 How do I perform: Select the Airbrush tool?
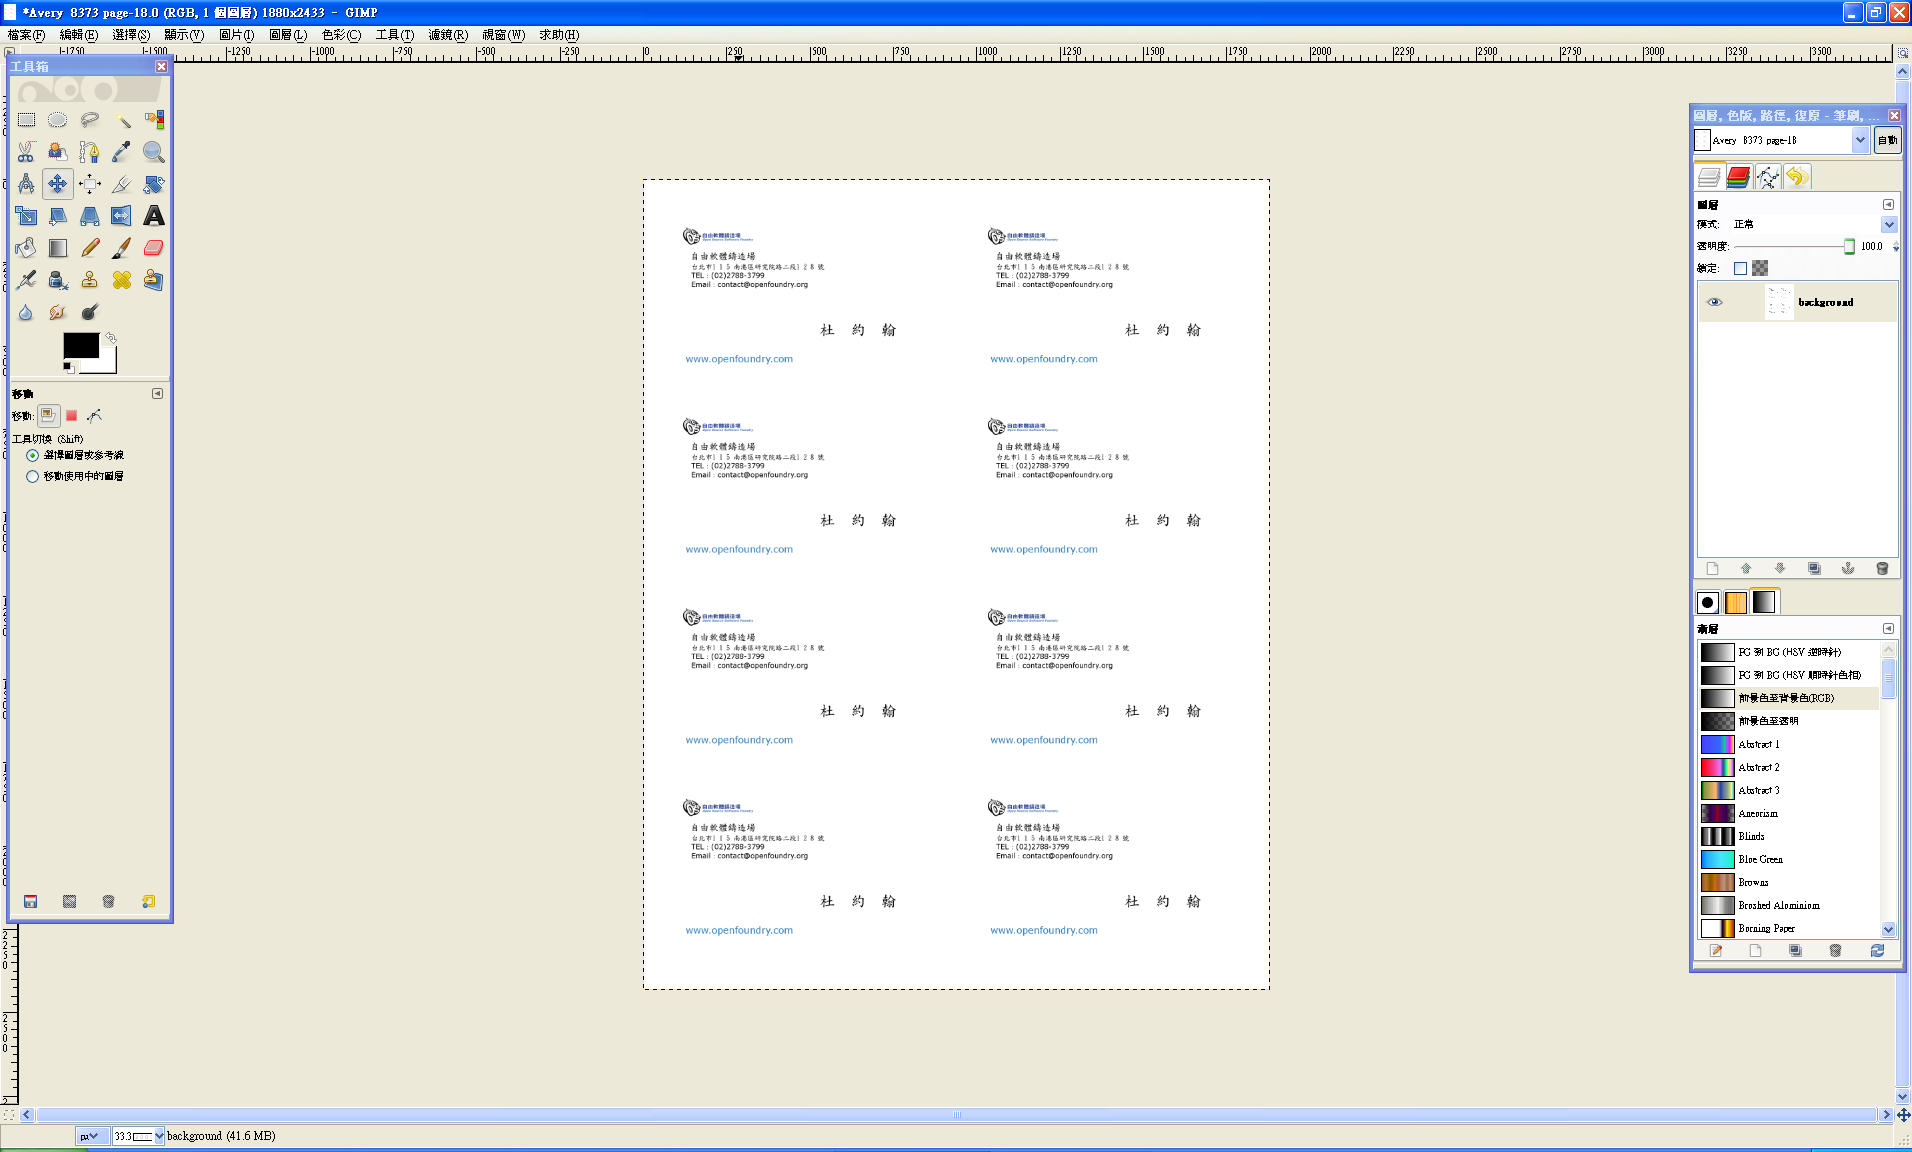coord(26,280)
